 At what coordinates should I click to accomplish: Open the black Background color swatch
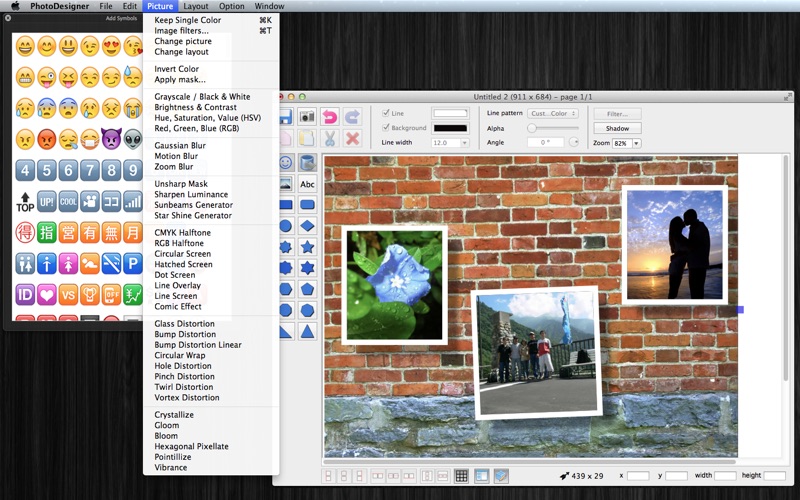point(450,128)
